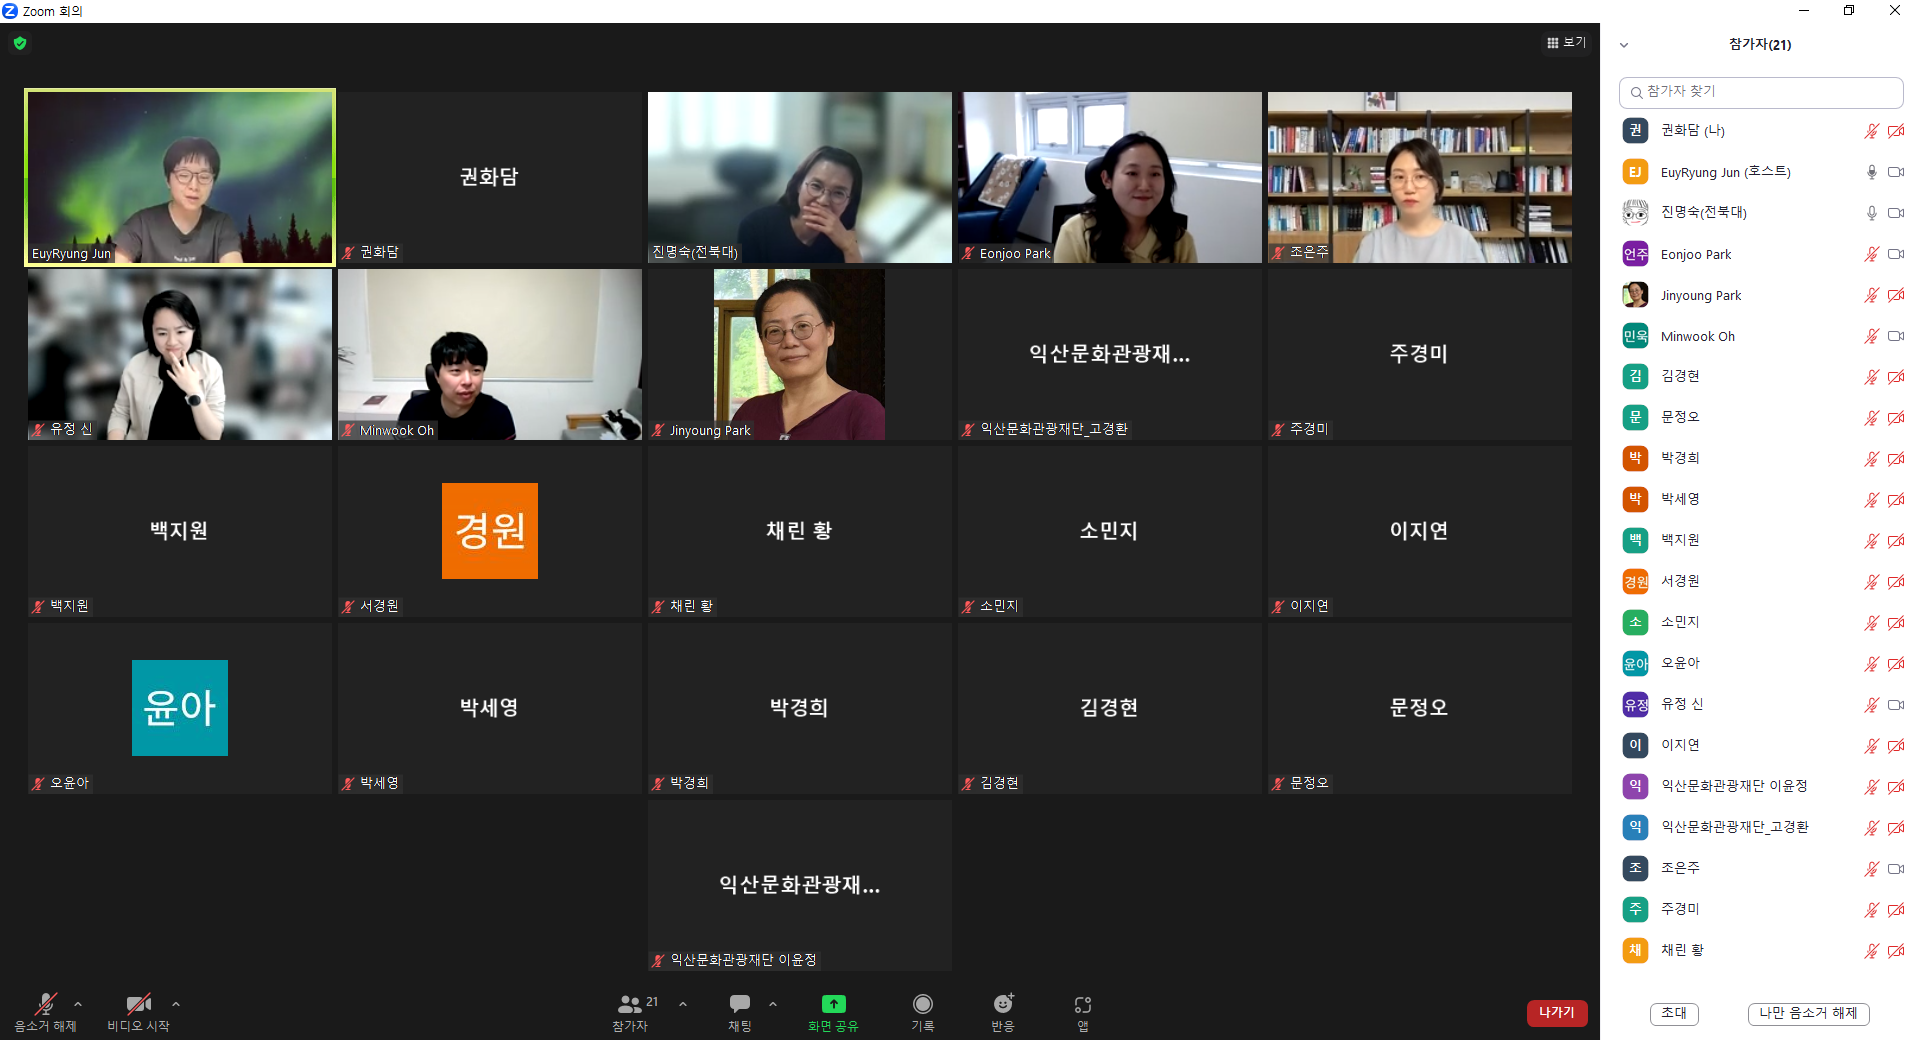Open the Apps (앱) icon
This screenshot has width=1920, height=1040.
tap(1082, 1004)
